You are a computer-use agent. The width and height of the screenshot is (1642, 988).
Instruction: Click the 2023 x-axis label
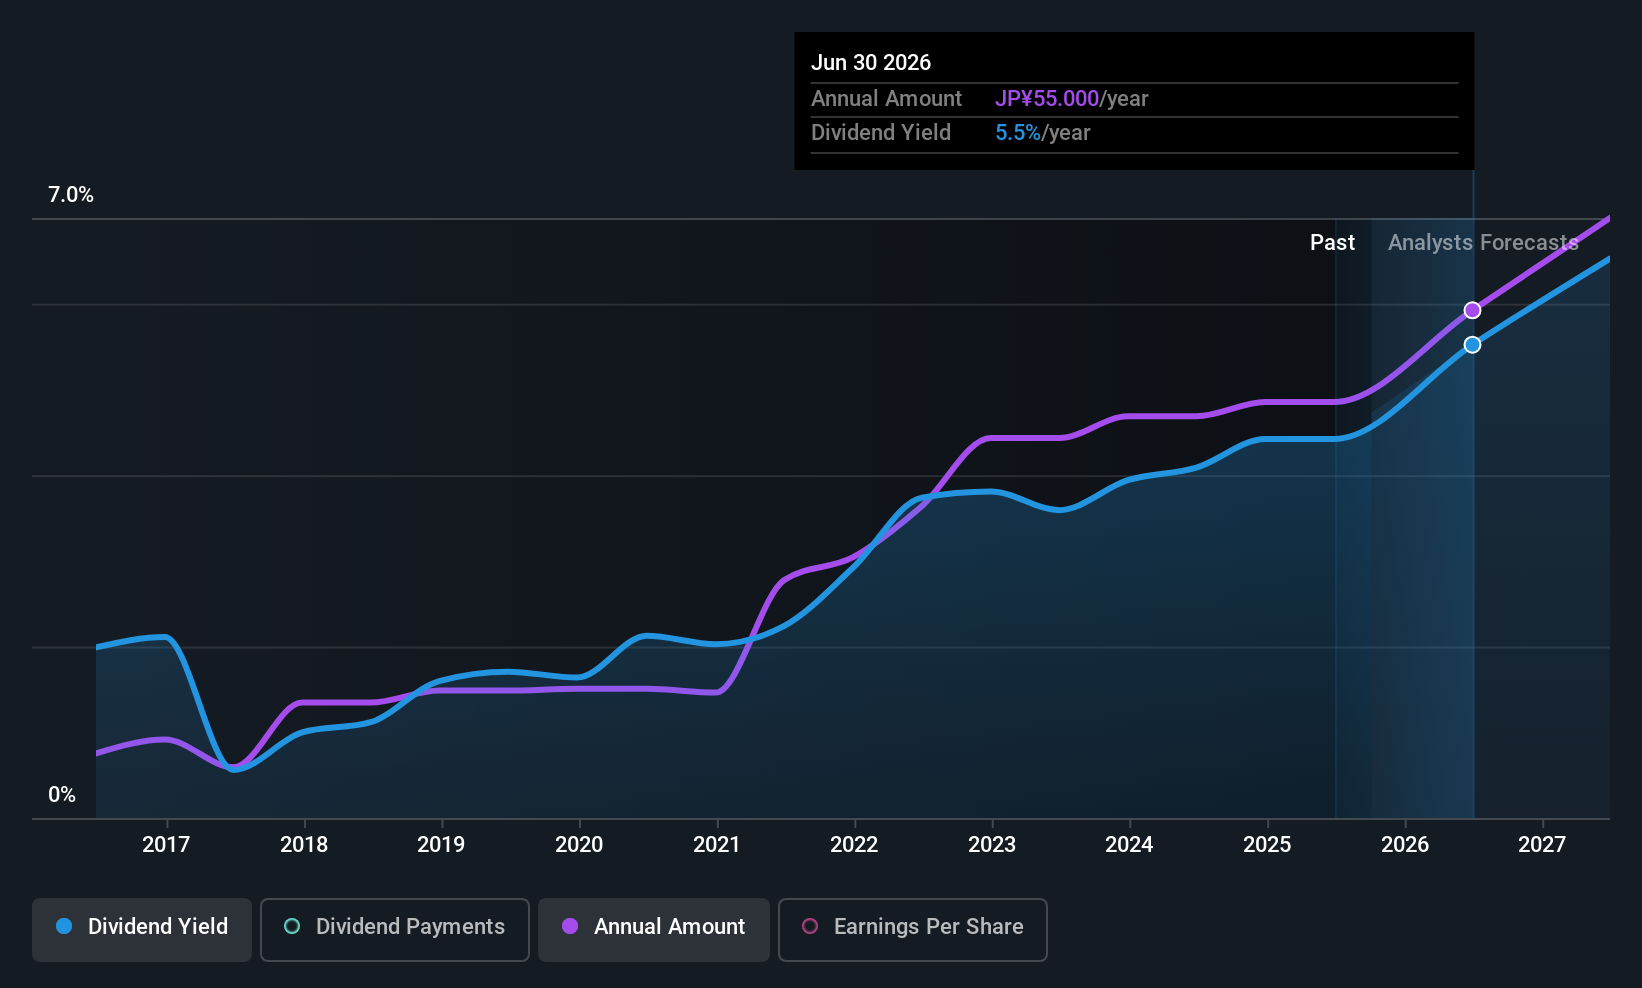coord(992,845)
